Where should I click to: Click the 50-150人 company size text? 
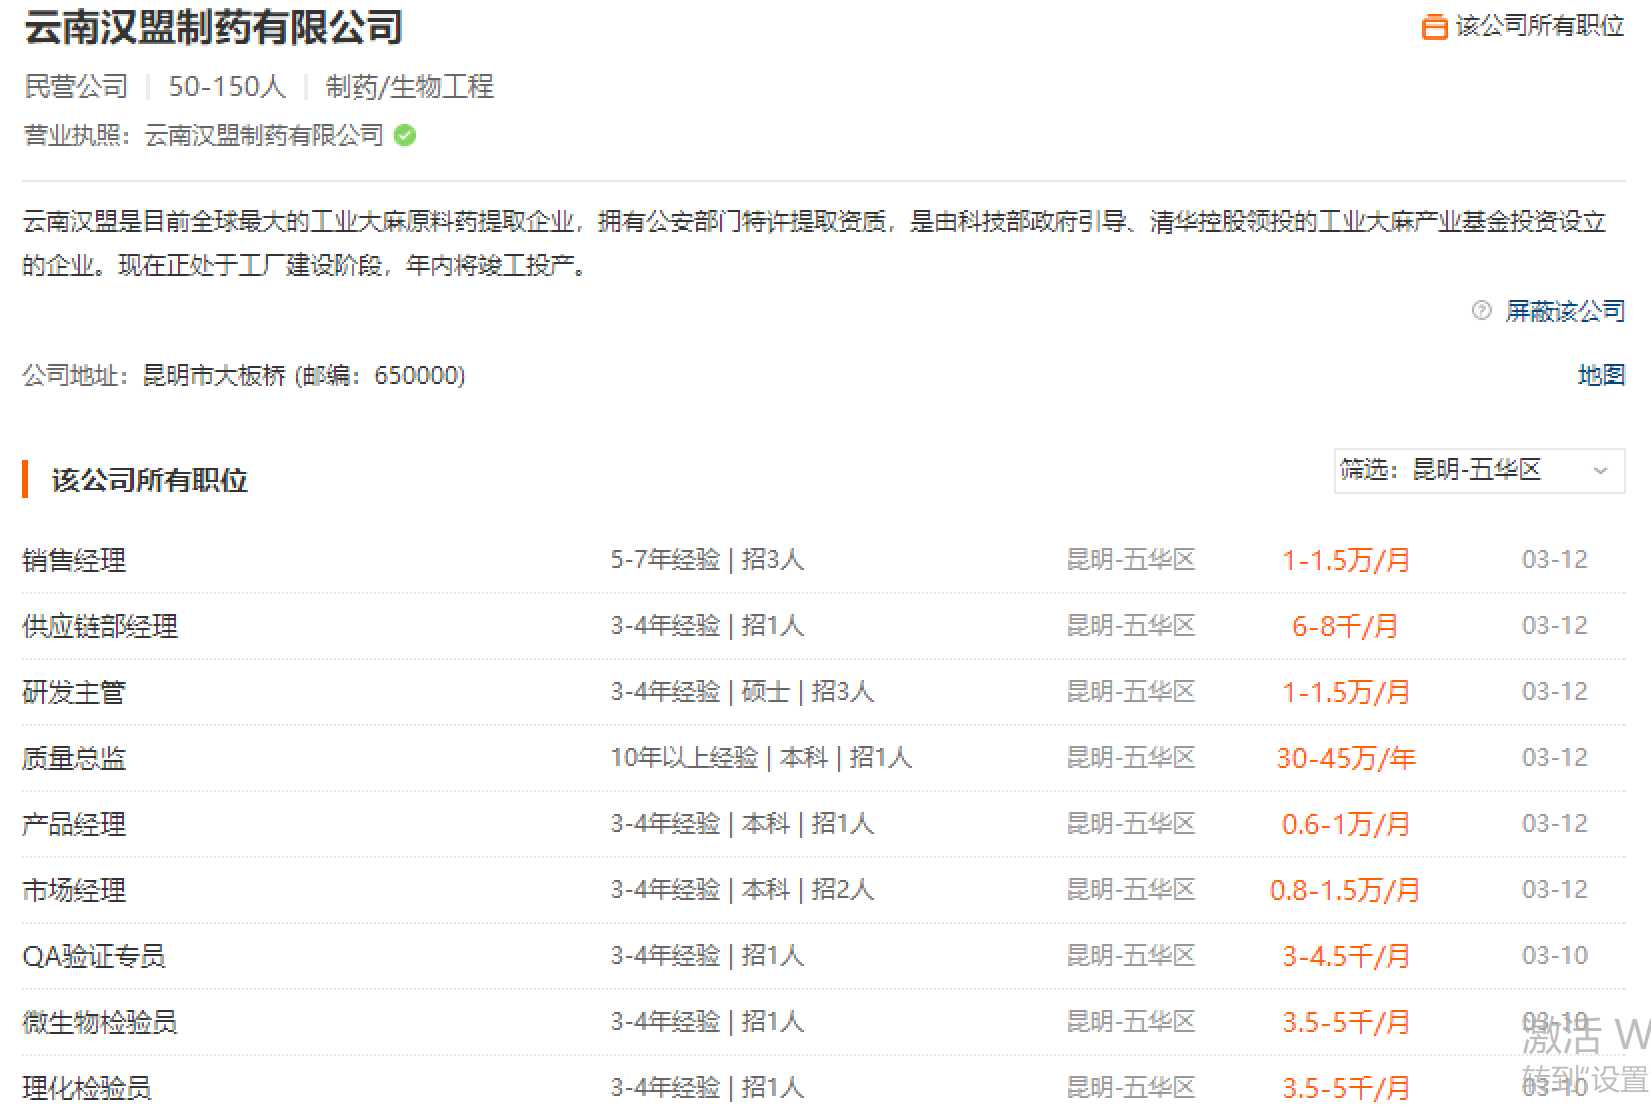(227, 87)
